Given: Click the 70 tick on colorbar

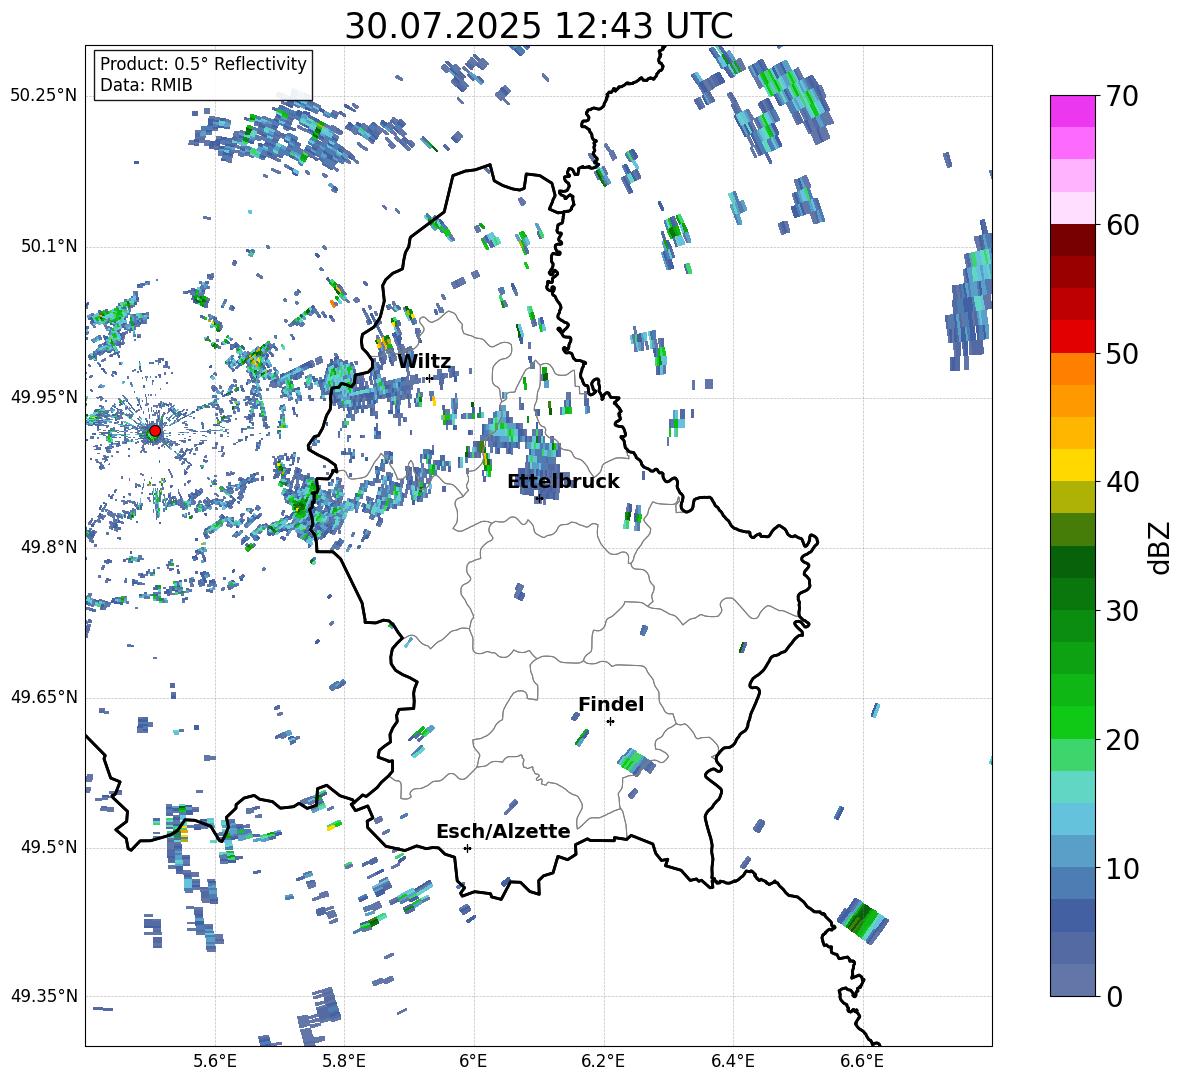Looking at the screenshot, I should click(1122, 97).
